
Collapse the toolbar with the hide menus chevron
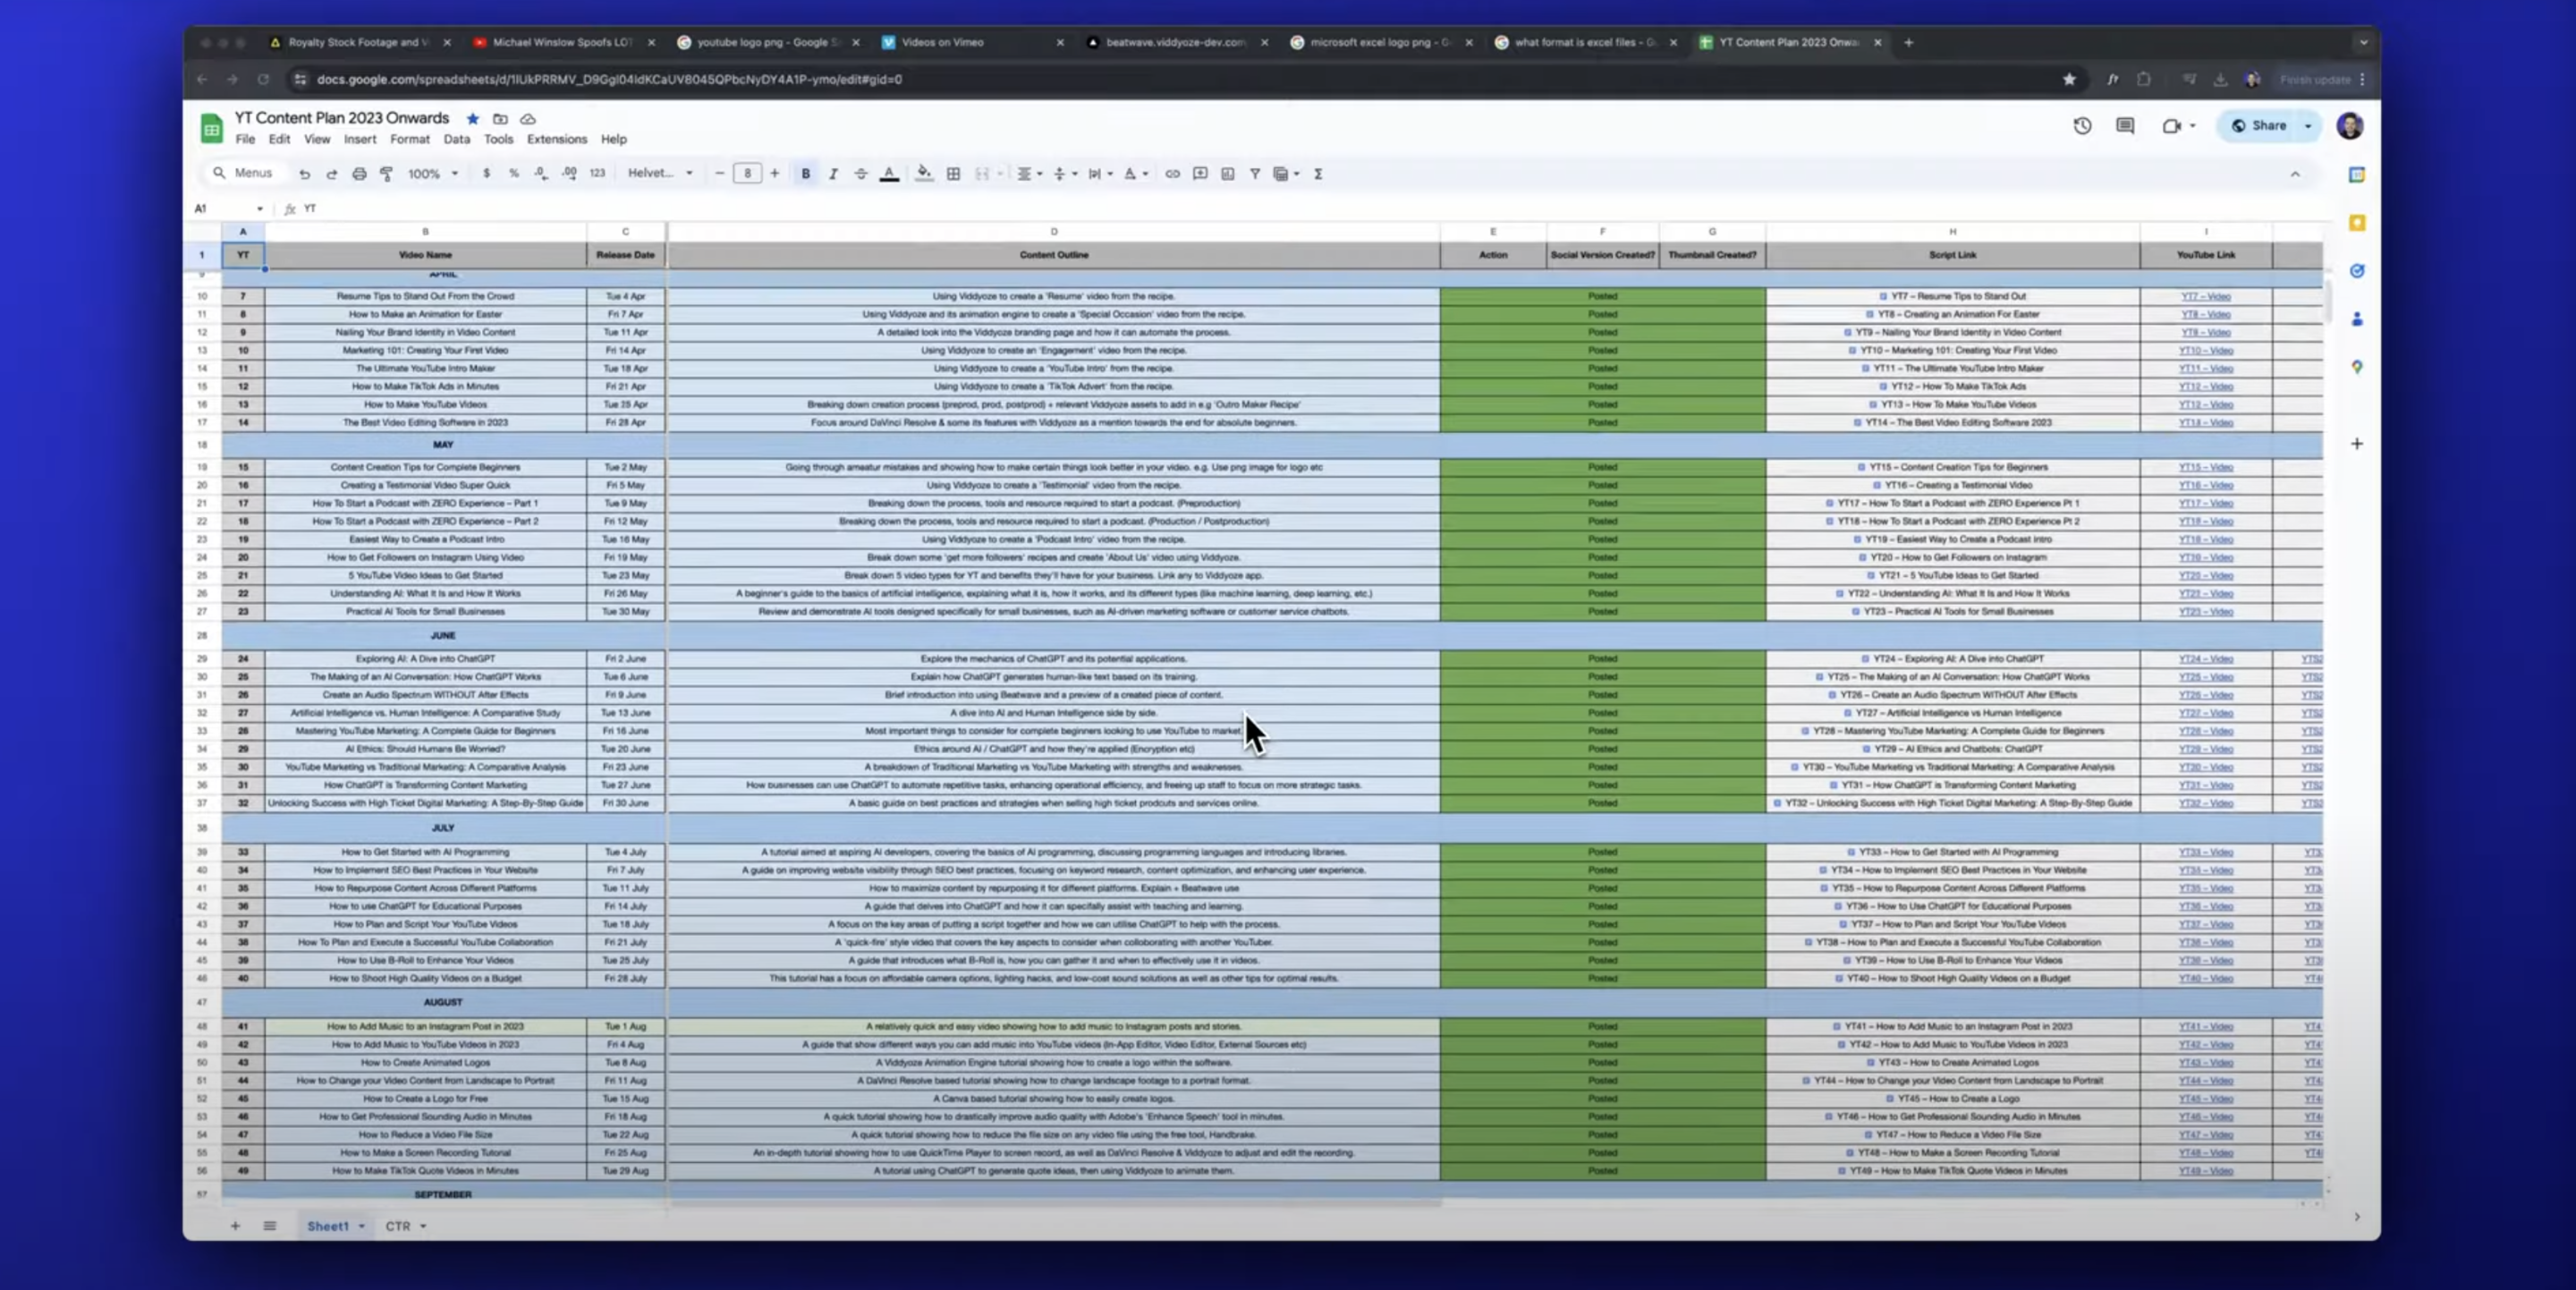[x=2295, y=174]
